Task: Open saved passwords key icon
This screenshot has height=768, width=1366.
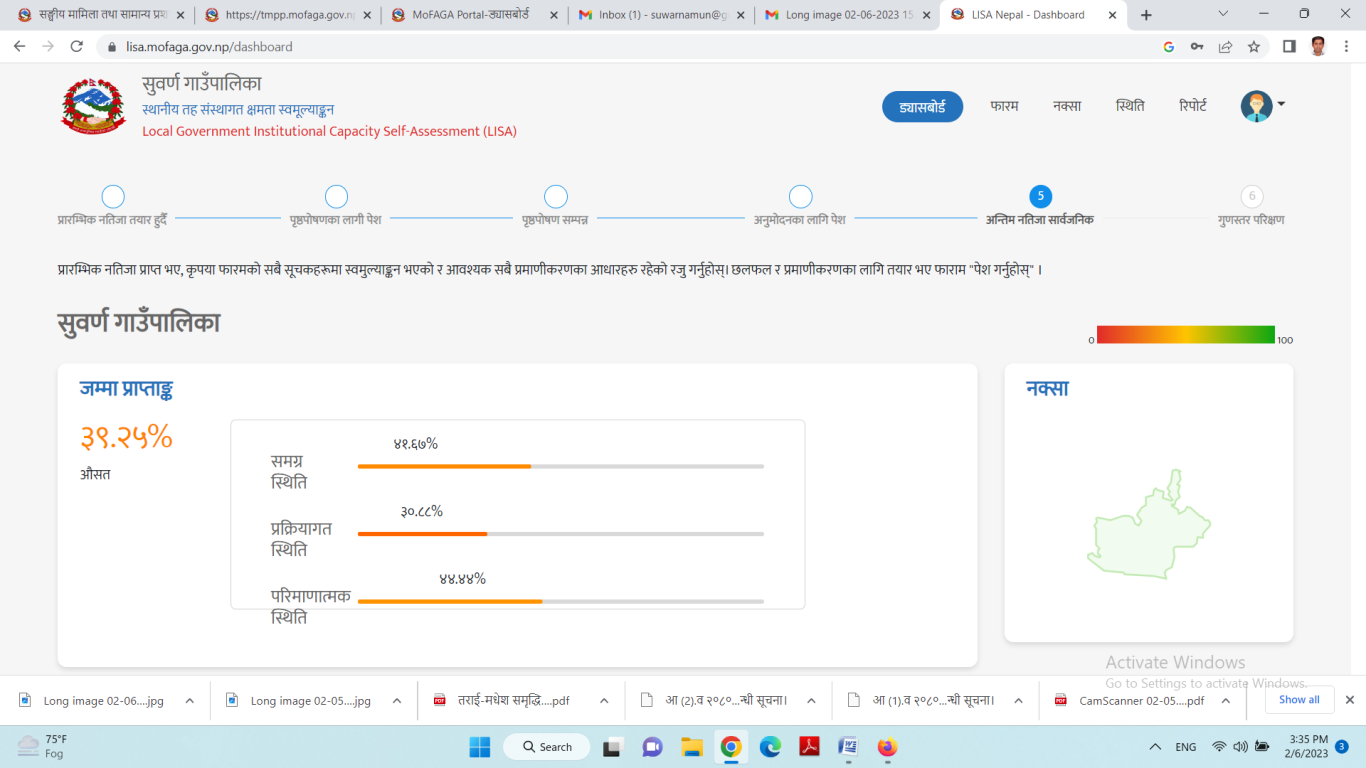Action: coord(1197,46)
